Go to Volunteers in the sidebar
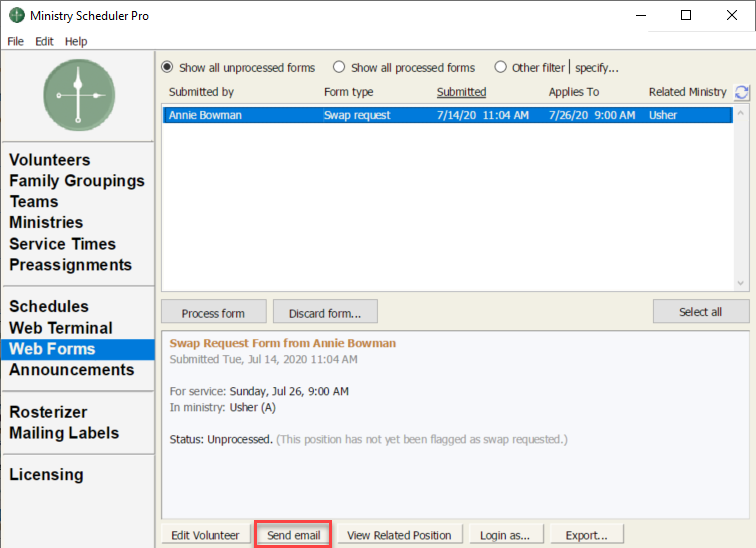This screenshot has width=756, height=548. tap(50, 160)
